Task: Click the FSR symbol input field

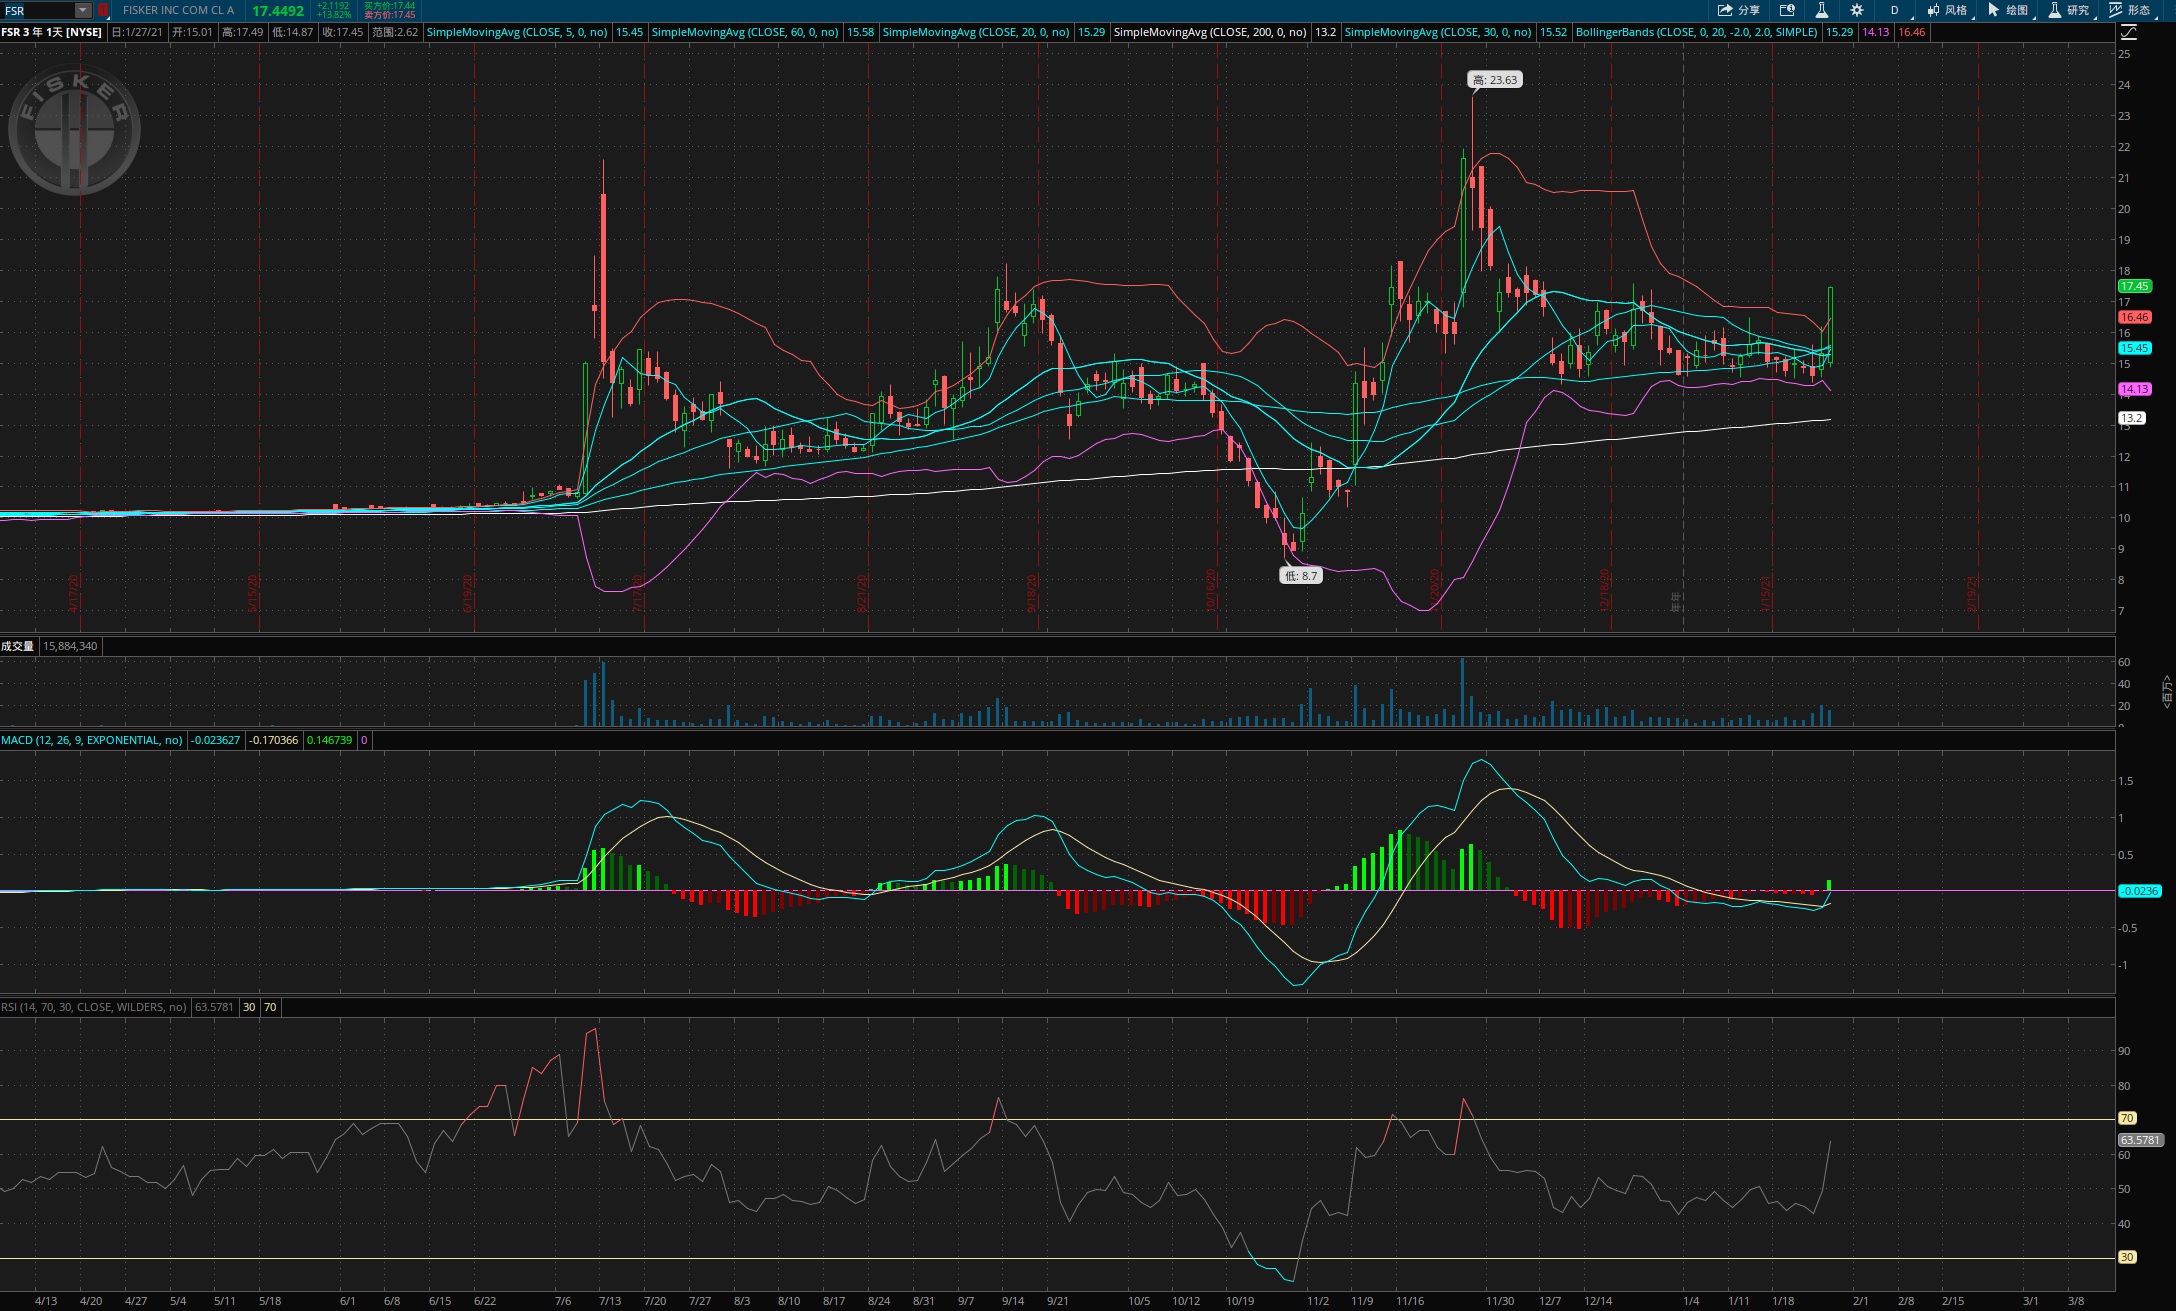Action: (39, 10)
